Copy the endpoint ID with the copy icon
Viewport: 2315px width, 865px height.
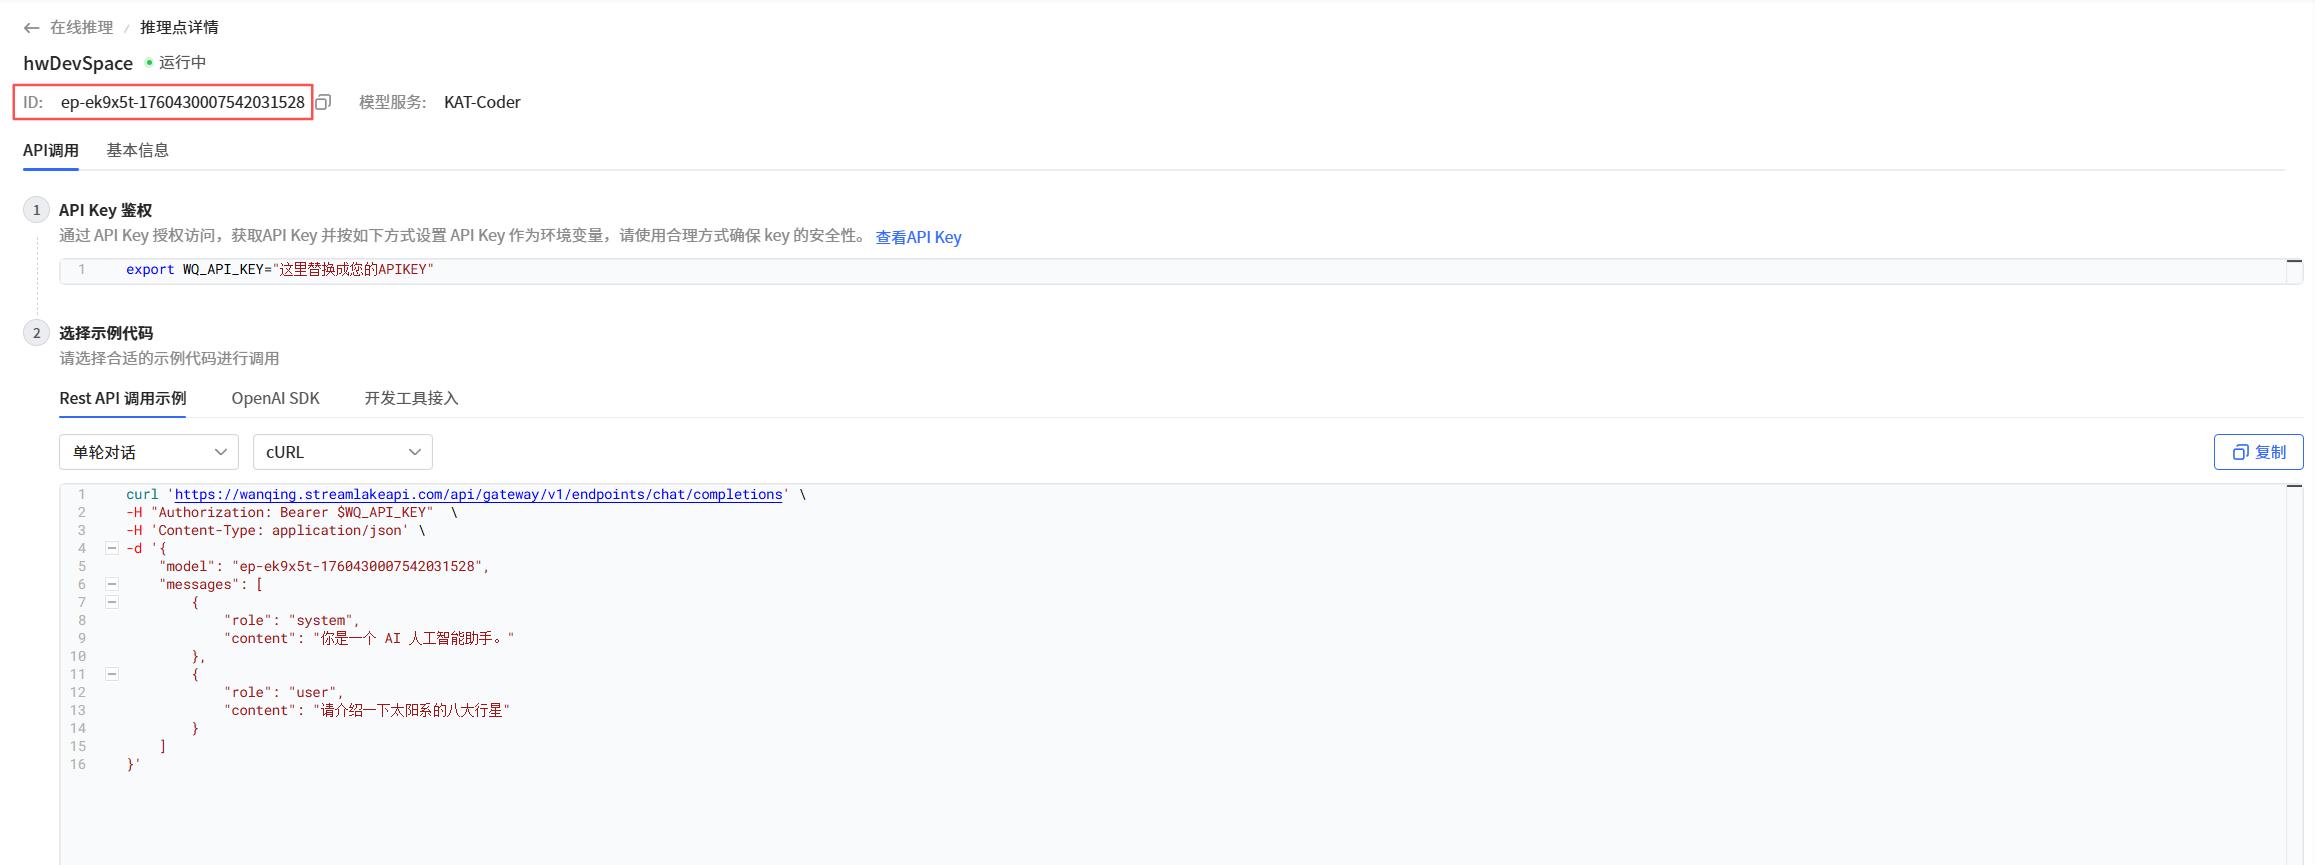(323, 102)
